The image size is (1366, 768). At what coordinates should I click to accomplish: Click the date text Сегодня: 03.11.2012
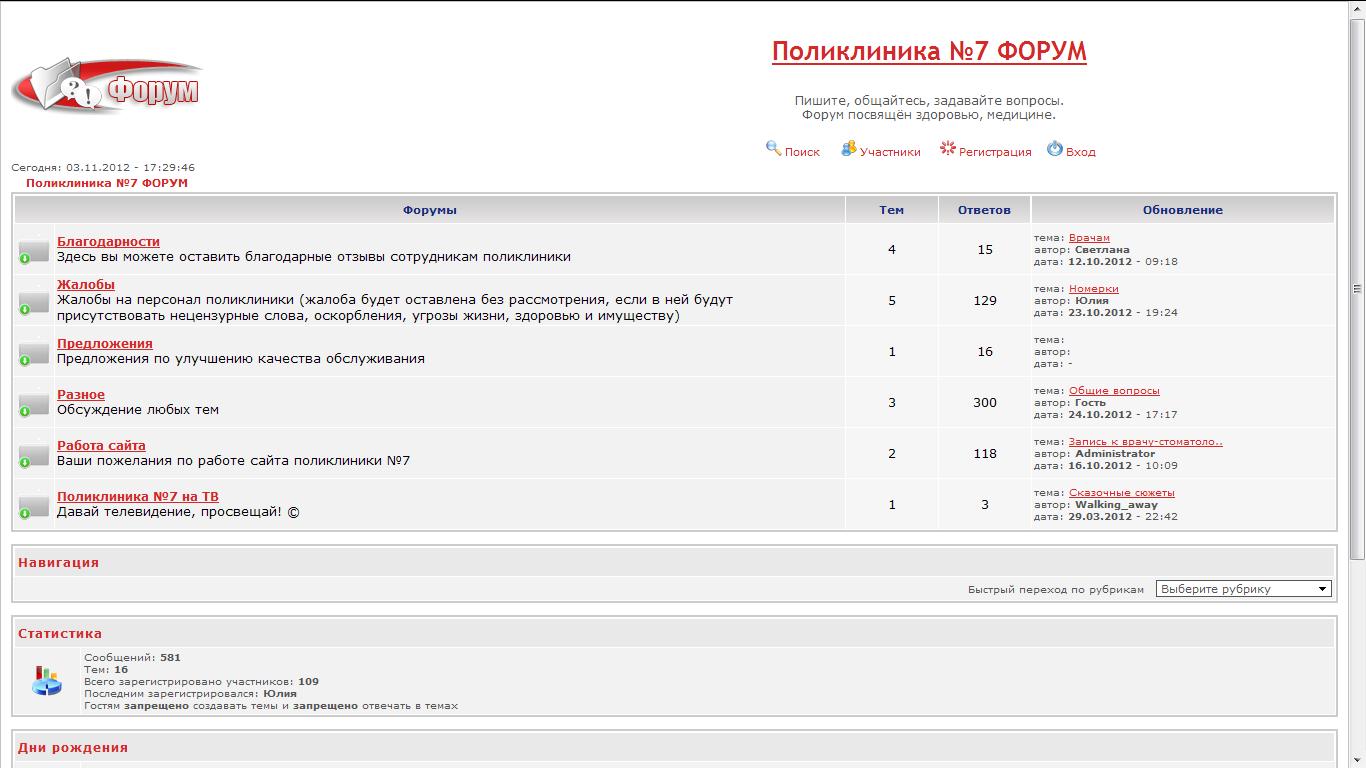tap(103, 168)
